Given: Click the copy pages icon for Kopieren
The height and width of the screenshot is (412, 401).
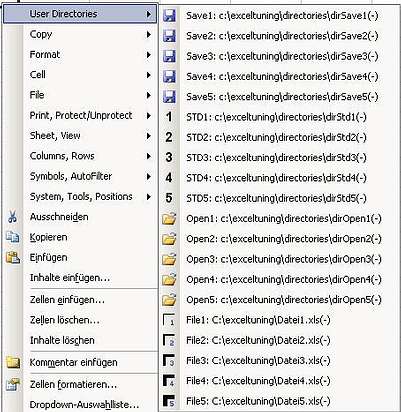Looking at the screenshot, I should click(x=13, y=237).
